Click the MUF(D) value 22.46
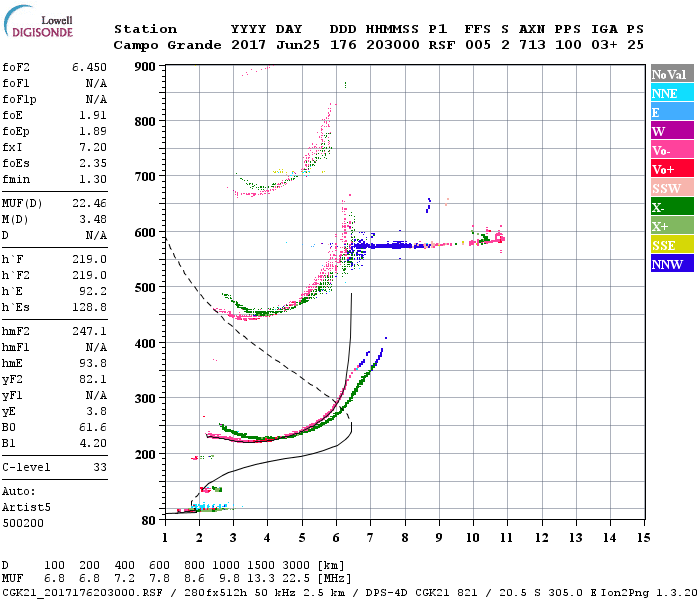The width and height of the screenshot is (700, 600). pyautogui.click(x=89, y=204)
